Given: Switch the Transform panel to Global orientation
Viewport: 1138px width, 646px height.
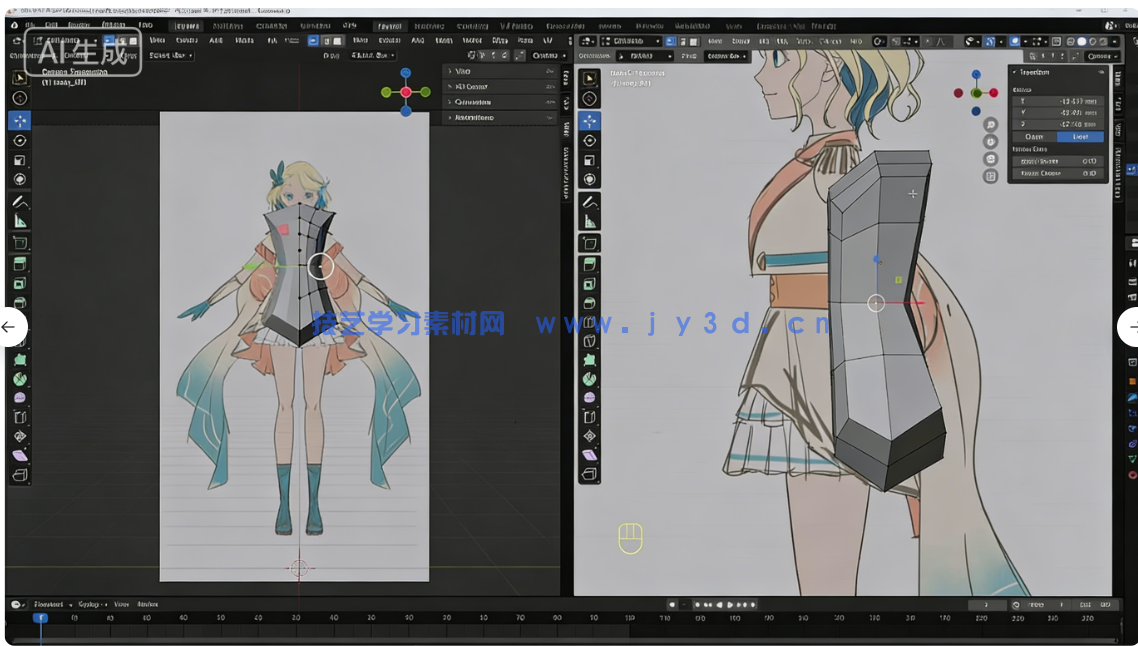Looking at the screenshot, I should pos(1035,136).
